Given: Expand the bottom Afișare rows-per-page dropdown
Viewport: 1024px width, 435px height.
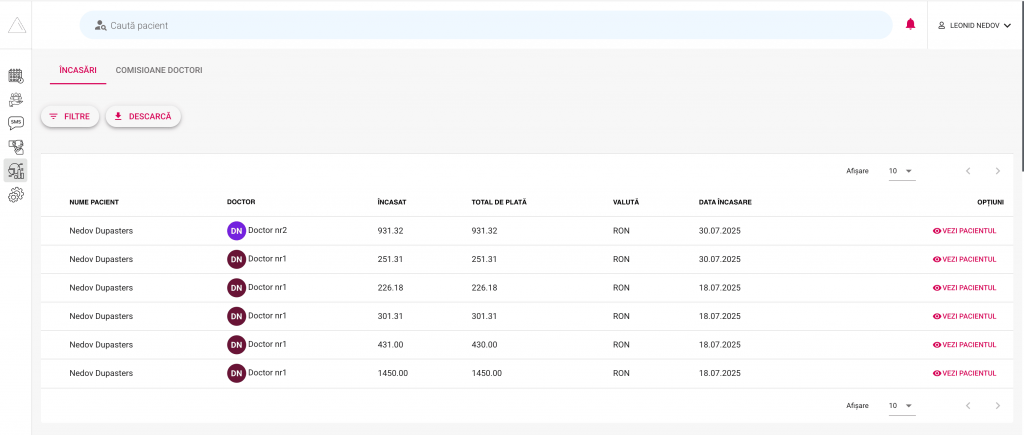Looking at the screenshot, I should 901,406.
